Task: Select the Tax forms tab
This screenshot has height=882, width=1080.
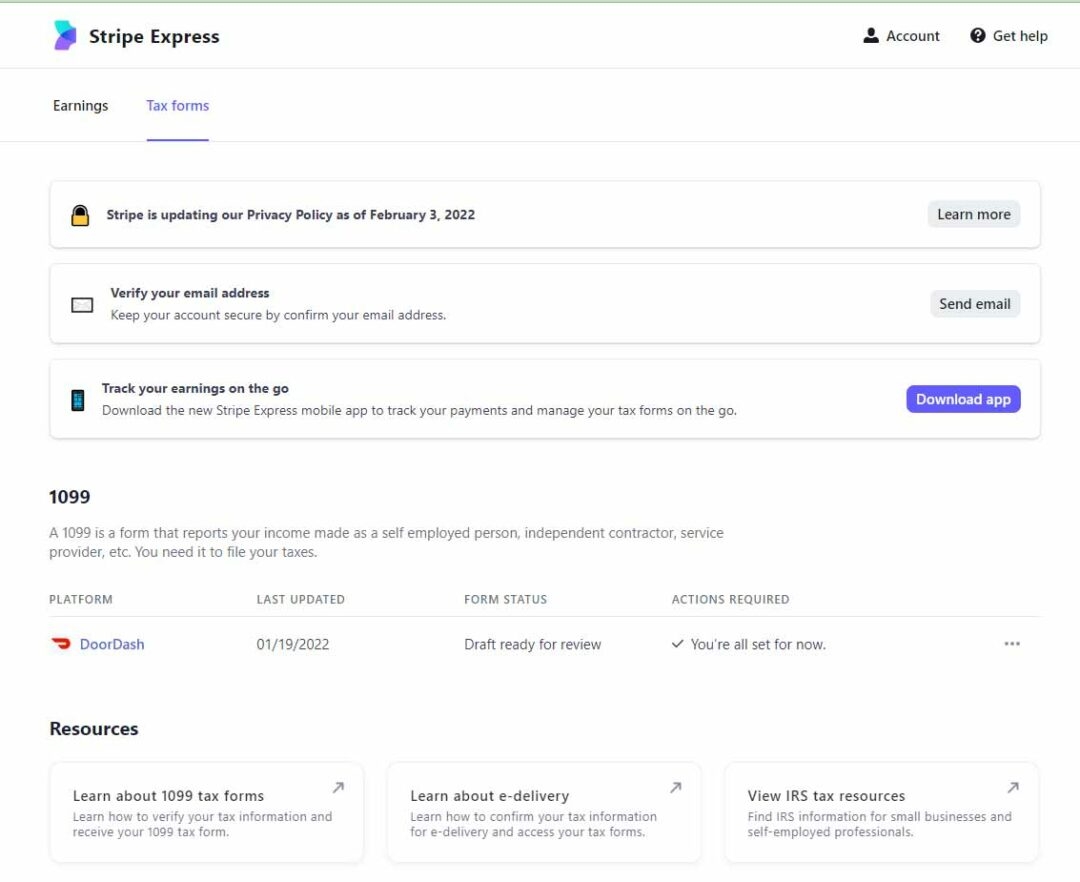Action: 177,105
